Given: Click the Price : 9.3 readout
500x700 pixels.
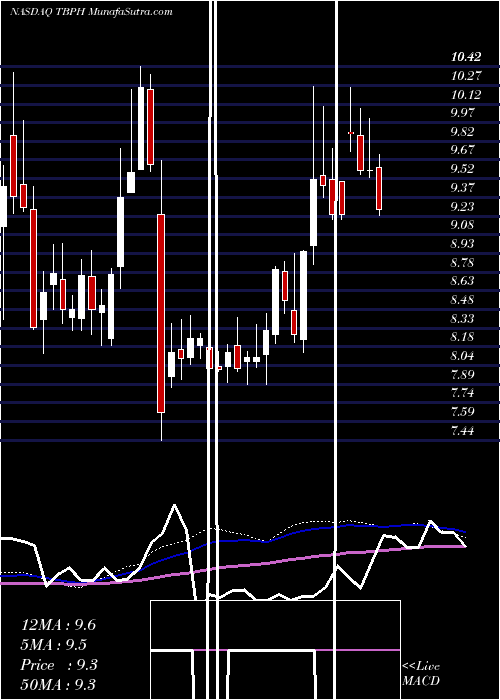Looking at the screenshot, I should tap(59, 665).
